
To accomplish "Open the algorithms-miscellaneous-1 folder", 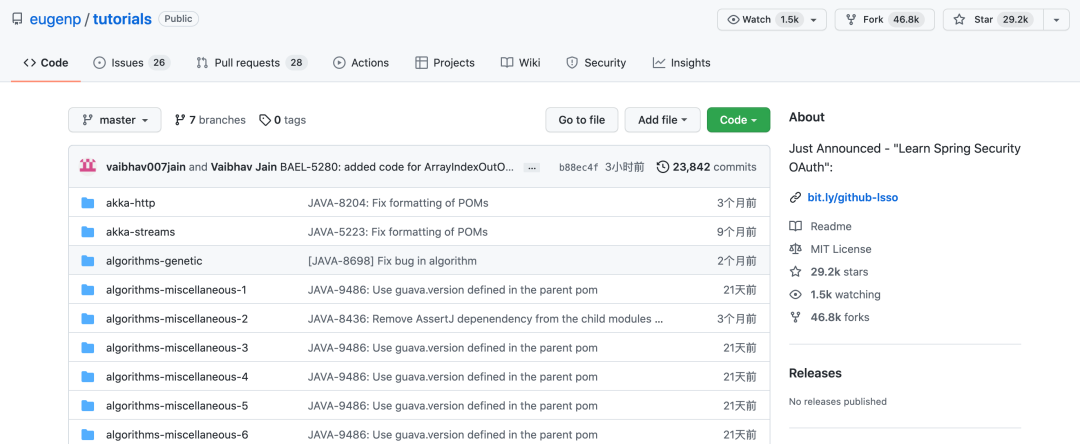I will (x=176, y=290).
